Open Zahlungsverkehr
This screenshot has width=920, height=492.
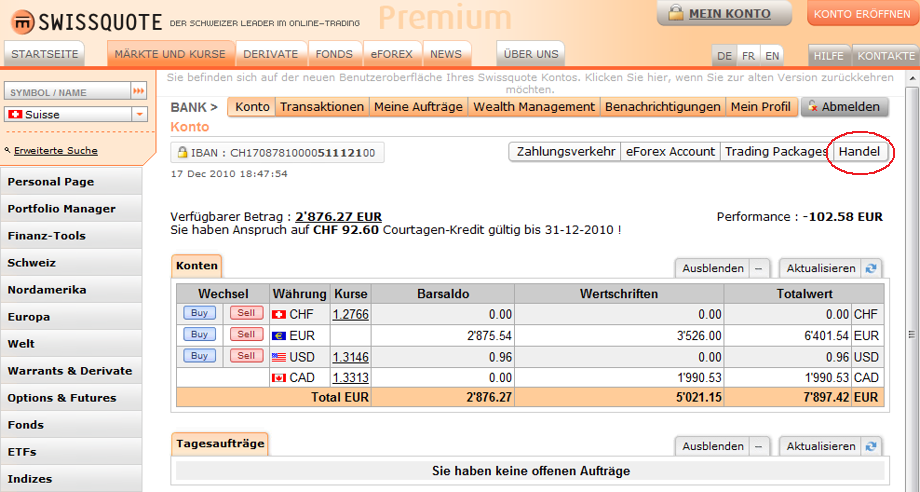click(x=566, y=152)
